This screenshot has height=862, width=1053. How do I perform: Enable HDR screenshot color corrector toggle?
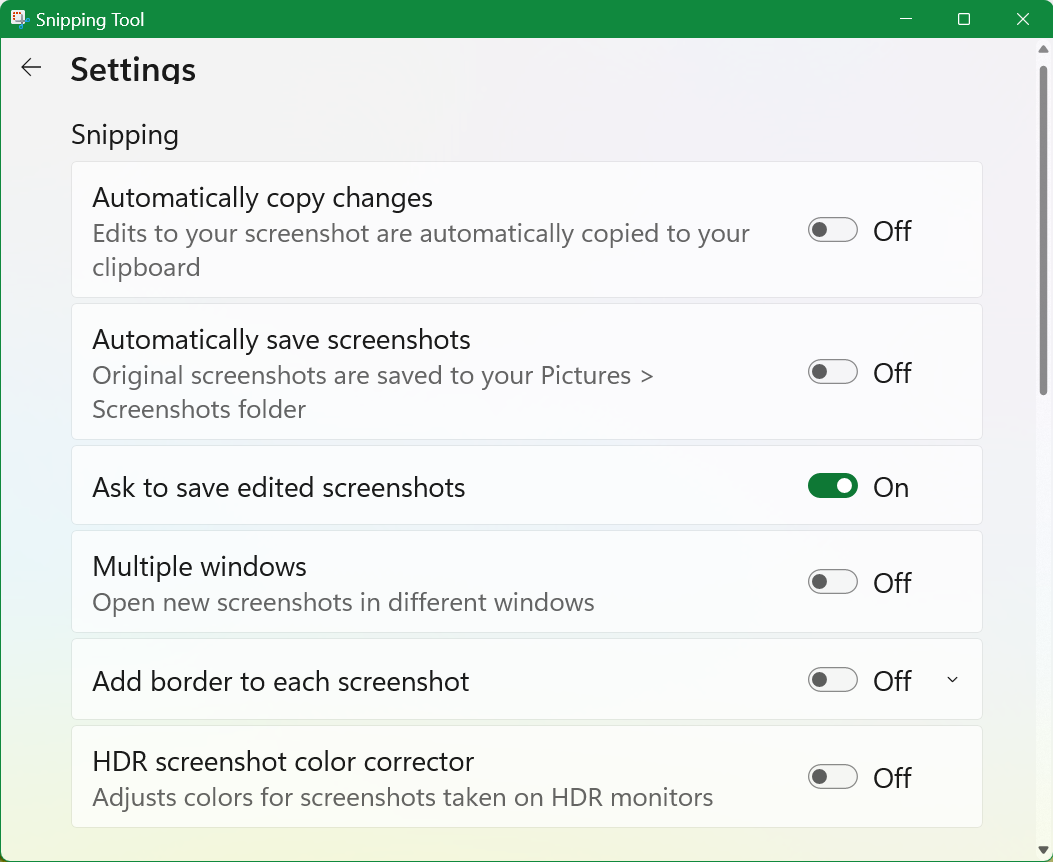(832, 777)
